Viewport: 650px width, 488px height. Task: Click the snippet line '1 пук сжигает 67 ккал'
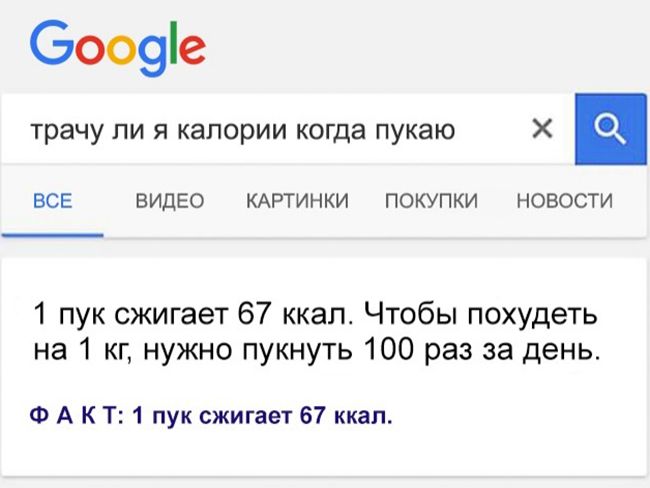[193, 313]
